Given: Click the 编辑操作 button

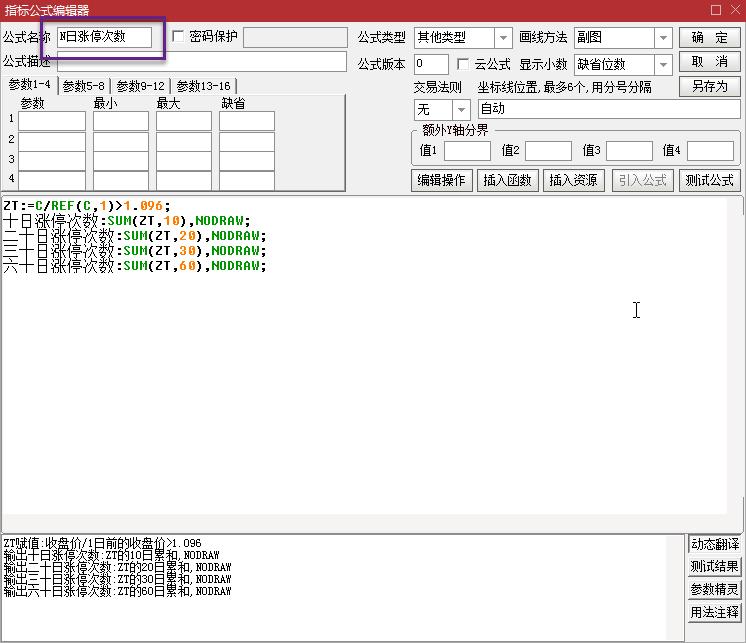Looking at the screenshot, I should click(441, 180).
